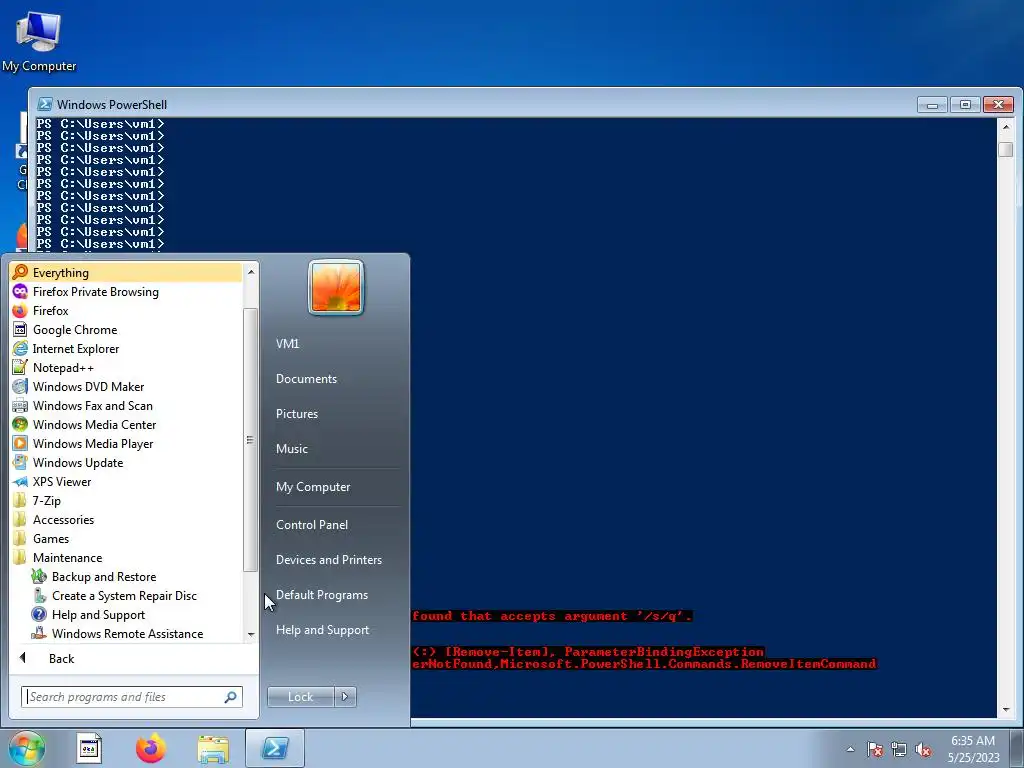Launch XPS Viewer icon
Image resolution: width=1024 pixels, height=768 pixels.
point(20,481)
